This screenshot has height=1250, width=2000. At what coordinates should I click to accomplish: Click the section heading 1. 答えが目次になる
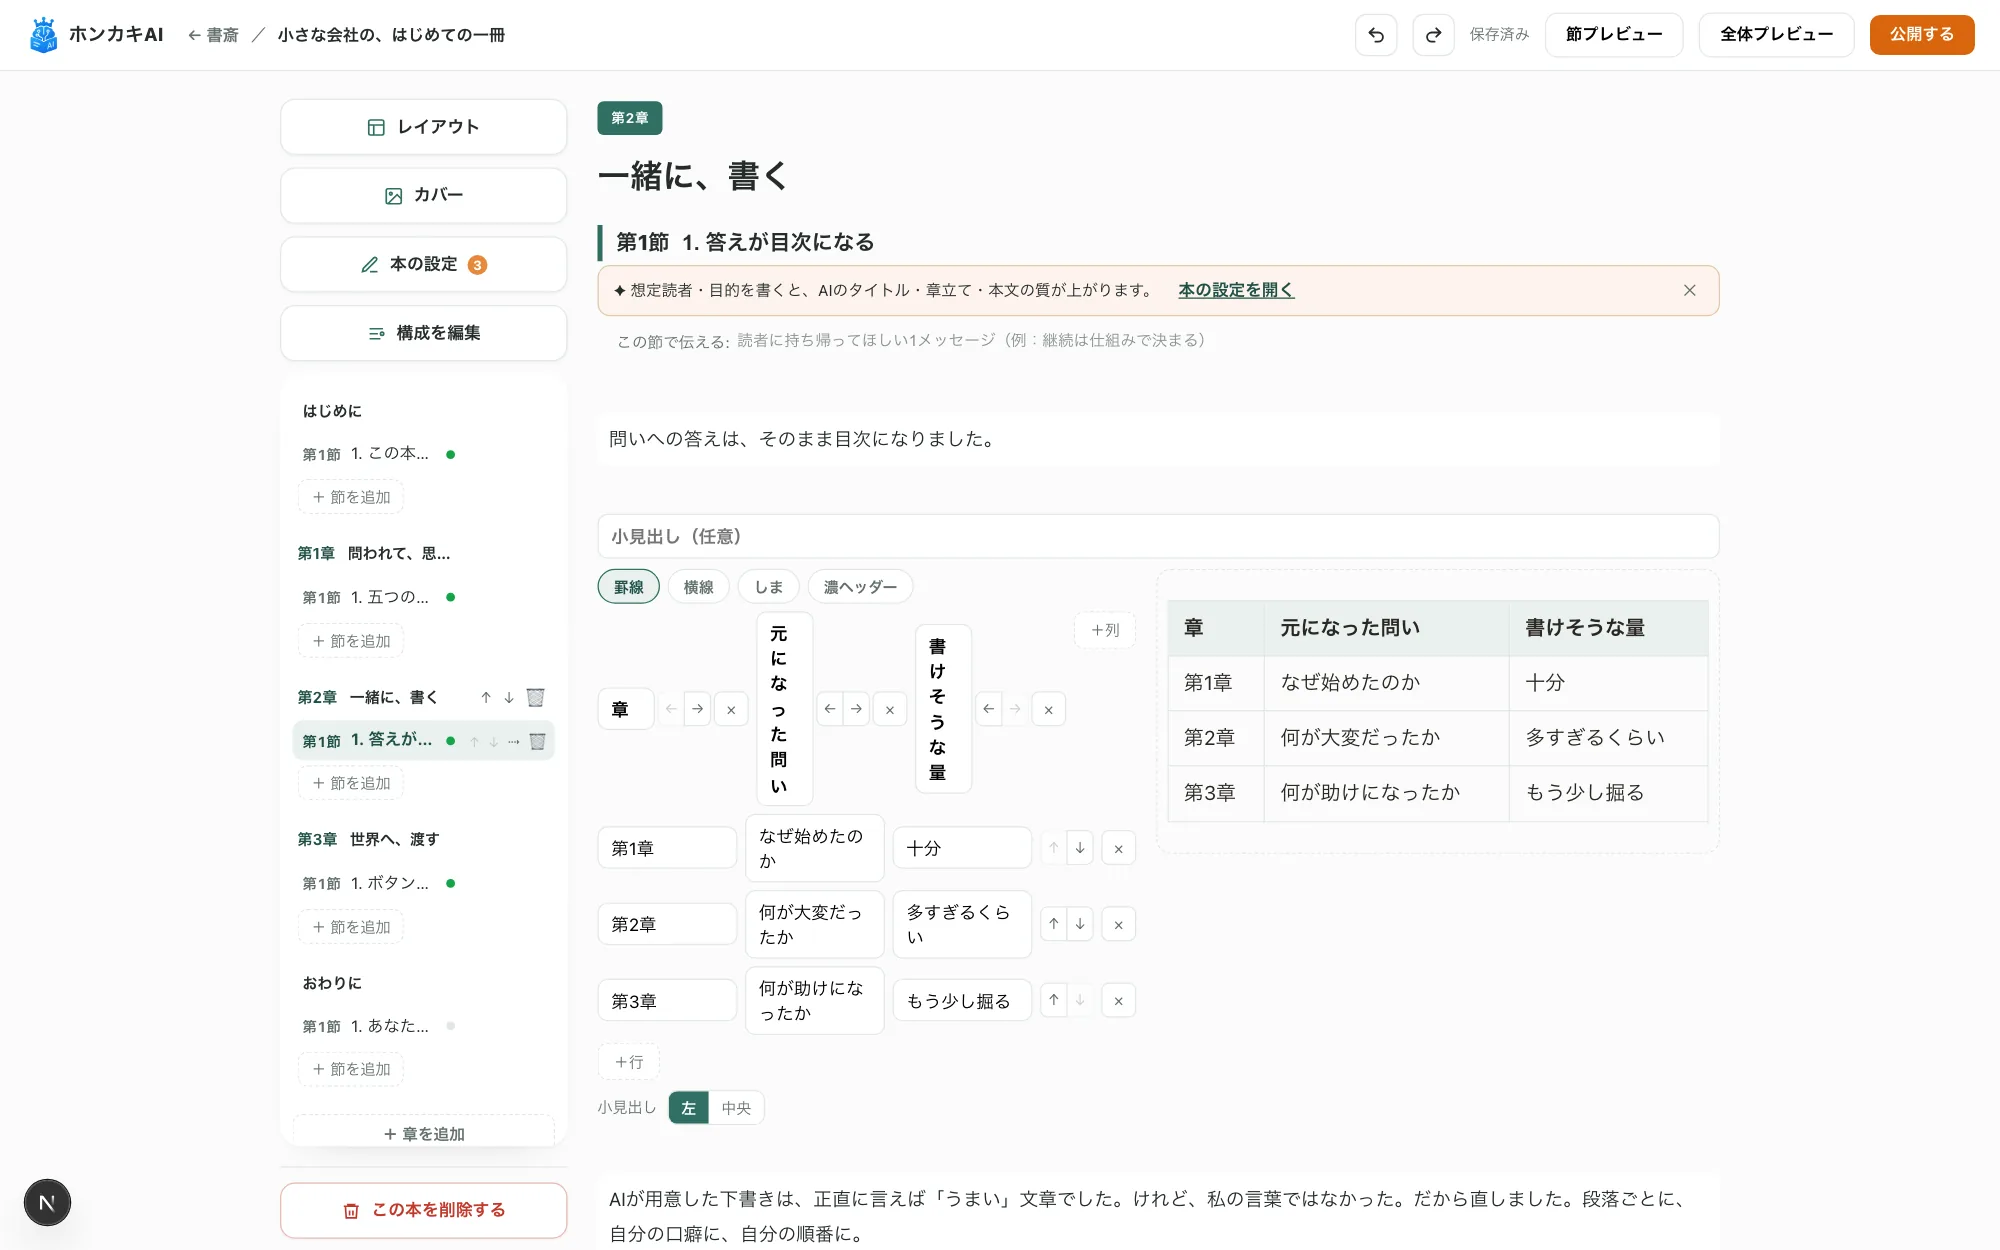point(778,242)
